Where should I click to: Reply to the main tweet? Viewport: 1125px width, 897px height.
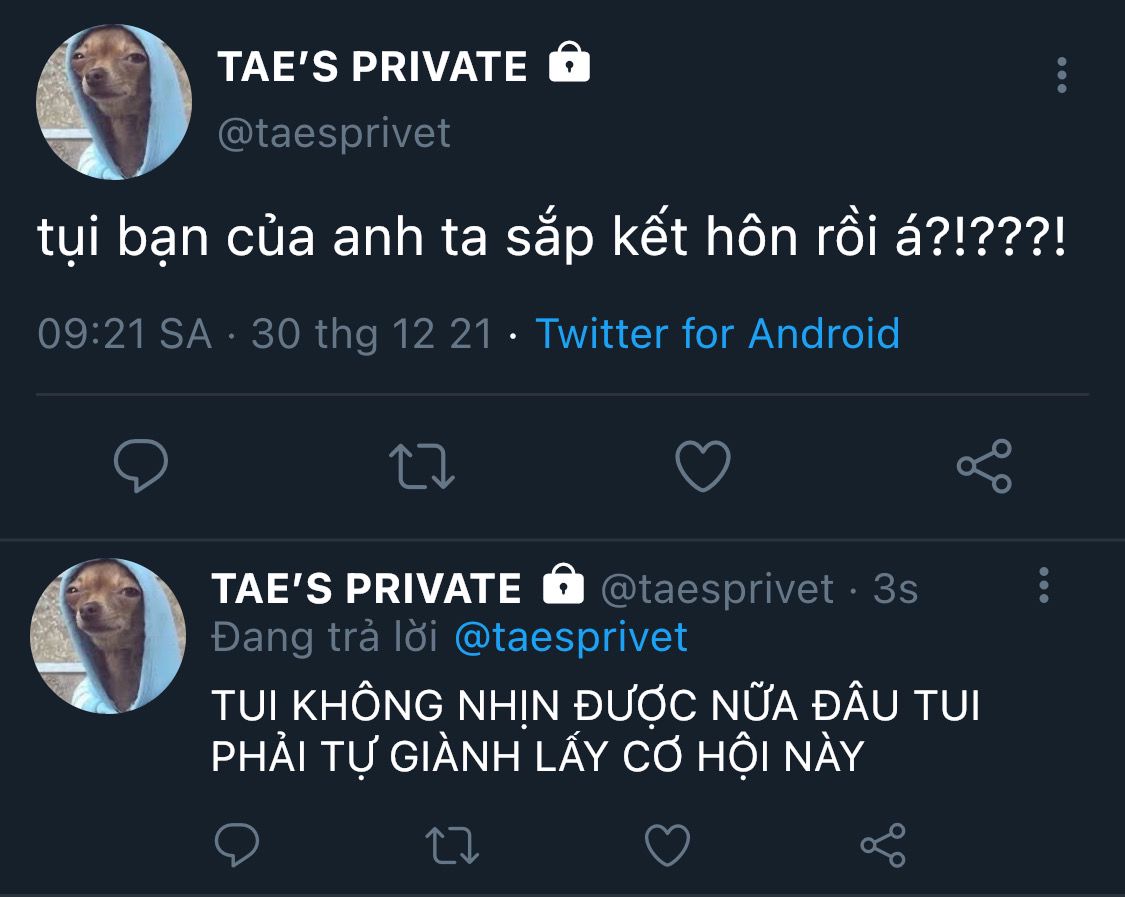[x=141, y=466]
